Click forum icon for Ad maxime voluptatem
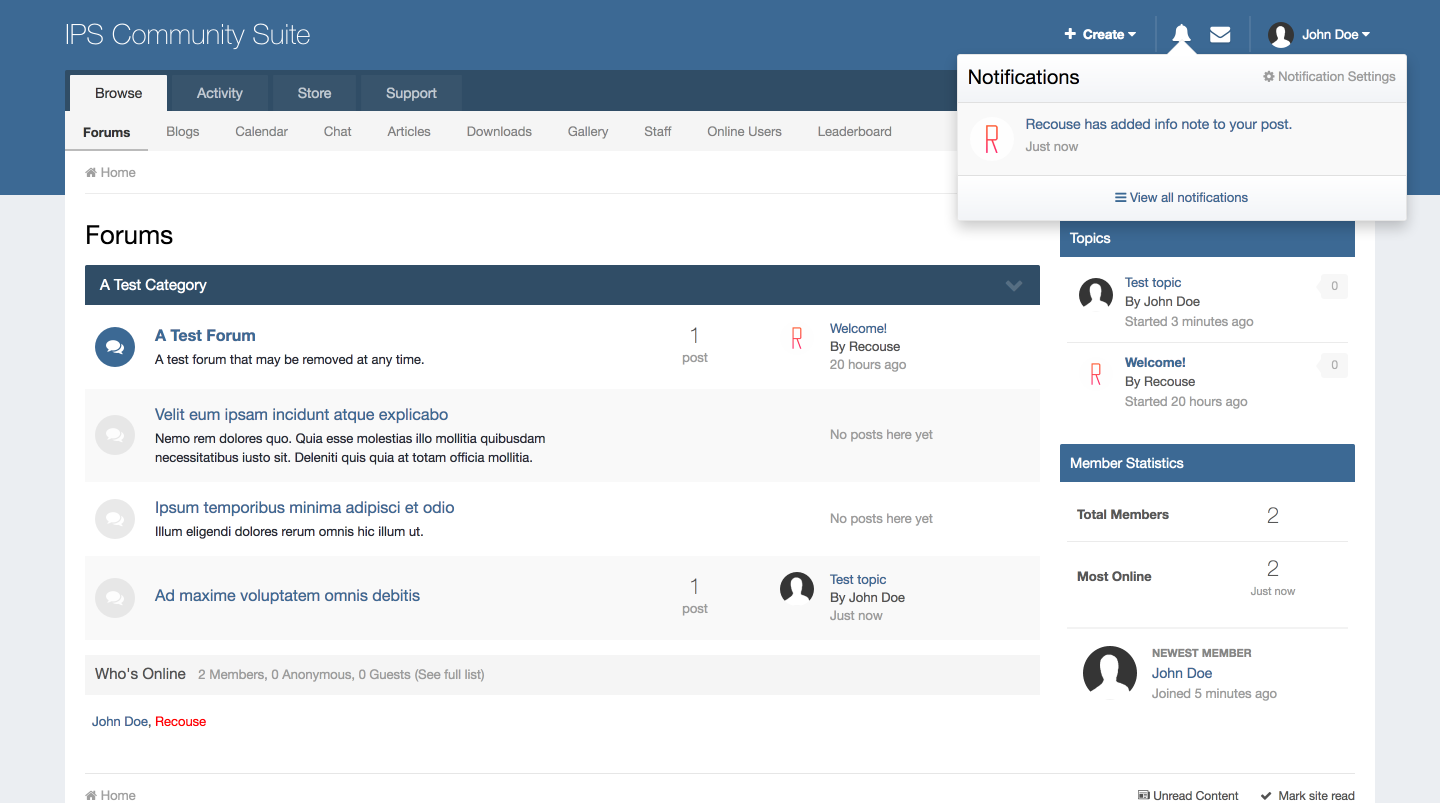1440x803 pixels. 115,598
